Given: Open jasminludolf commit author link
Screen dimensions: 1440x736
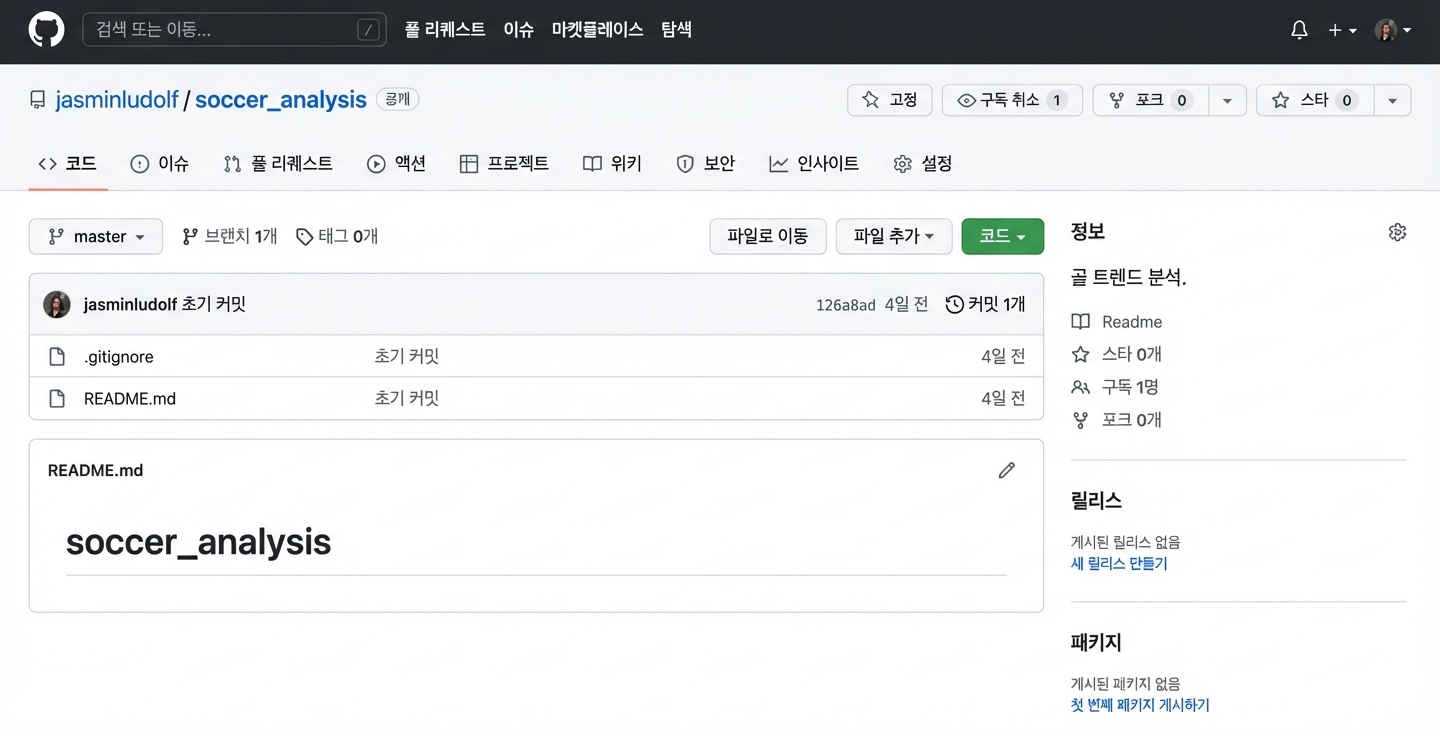Looking at the screenshot, I should point(130,305).
